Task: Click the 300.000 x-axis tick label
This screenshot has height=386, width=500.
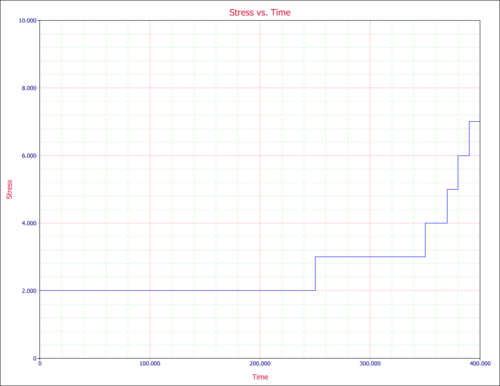Action: [x=370, y=363]
